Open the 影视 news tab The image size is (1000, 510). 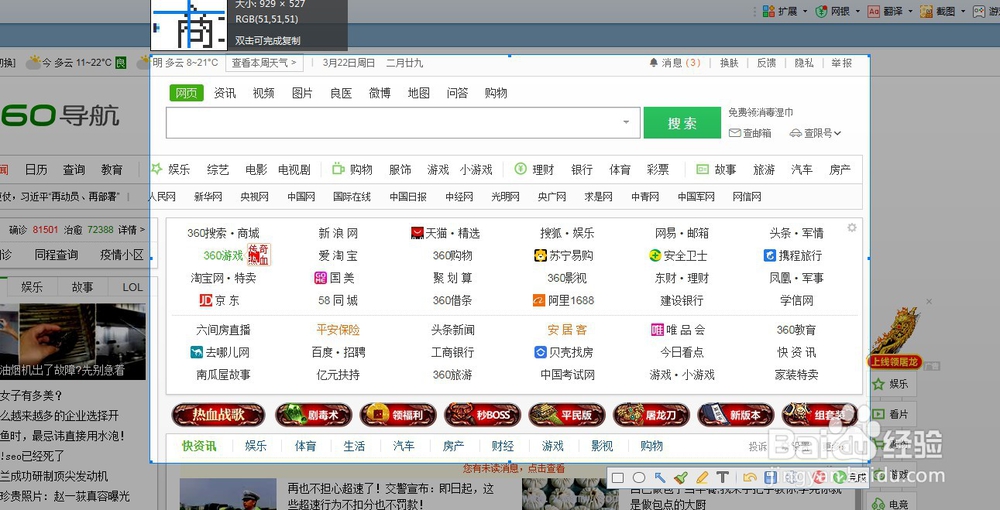point(601,446)
